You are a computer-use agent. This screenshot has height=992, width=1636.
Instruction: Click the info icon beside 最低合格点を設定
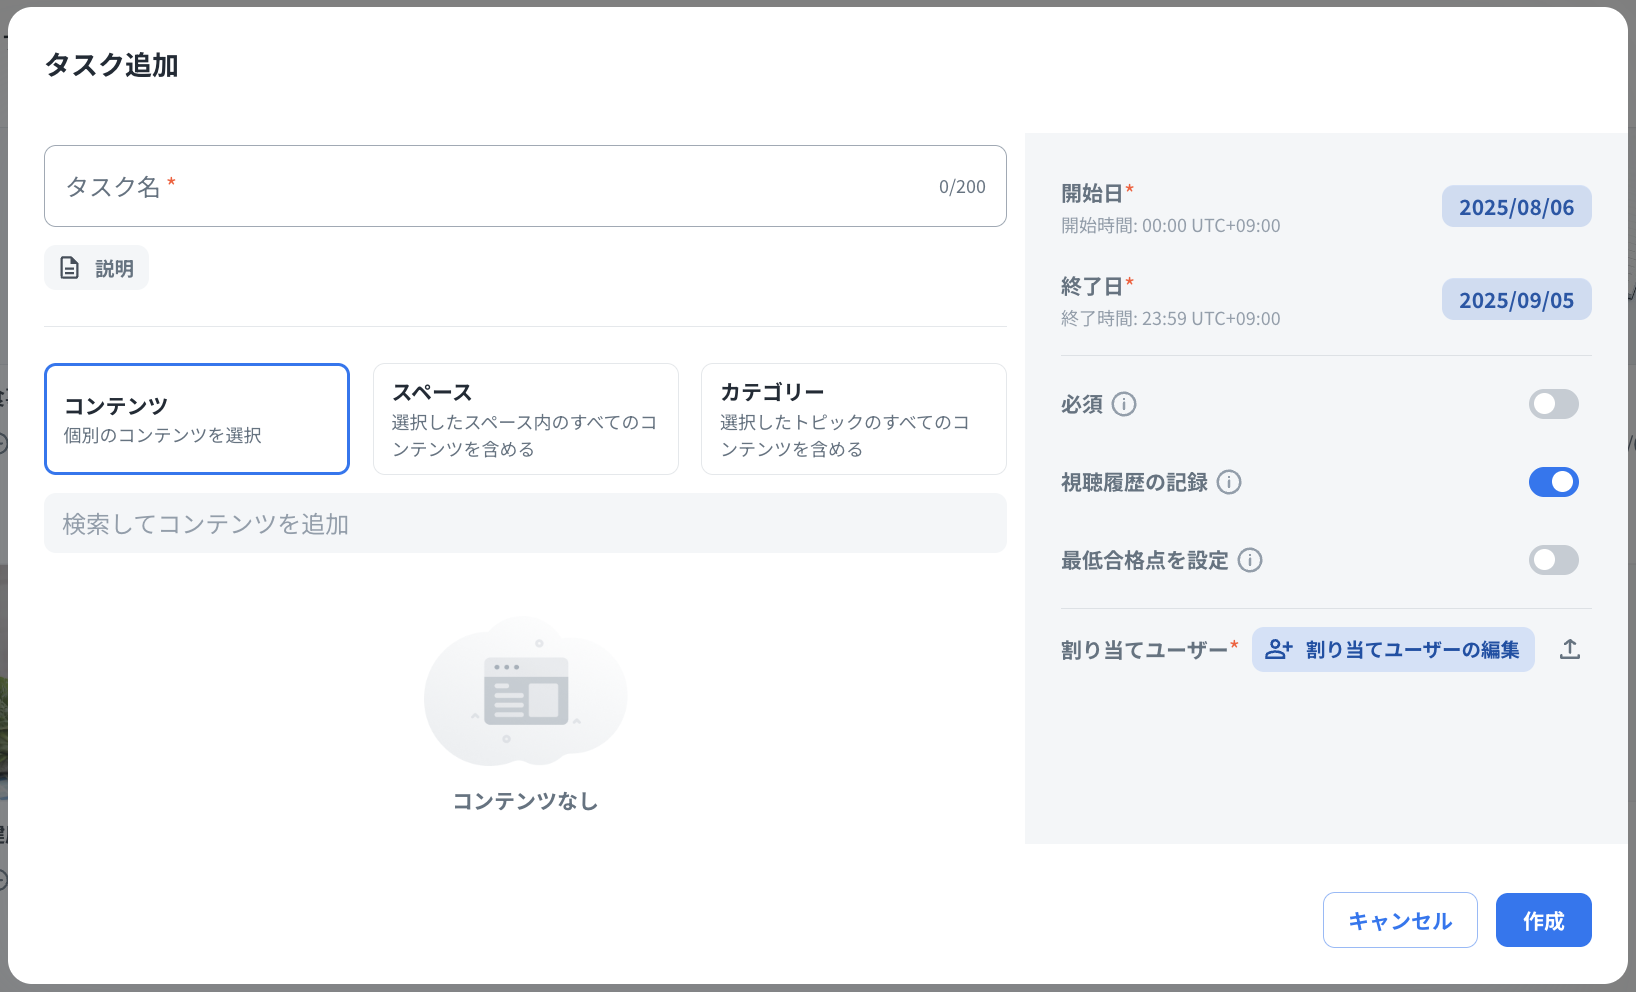[x=1250, y=560]
